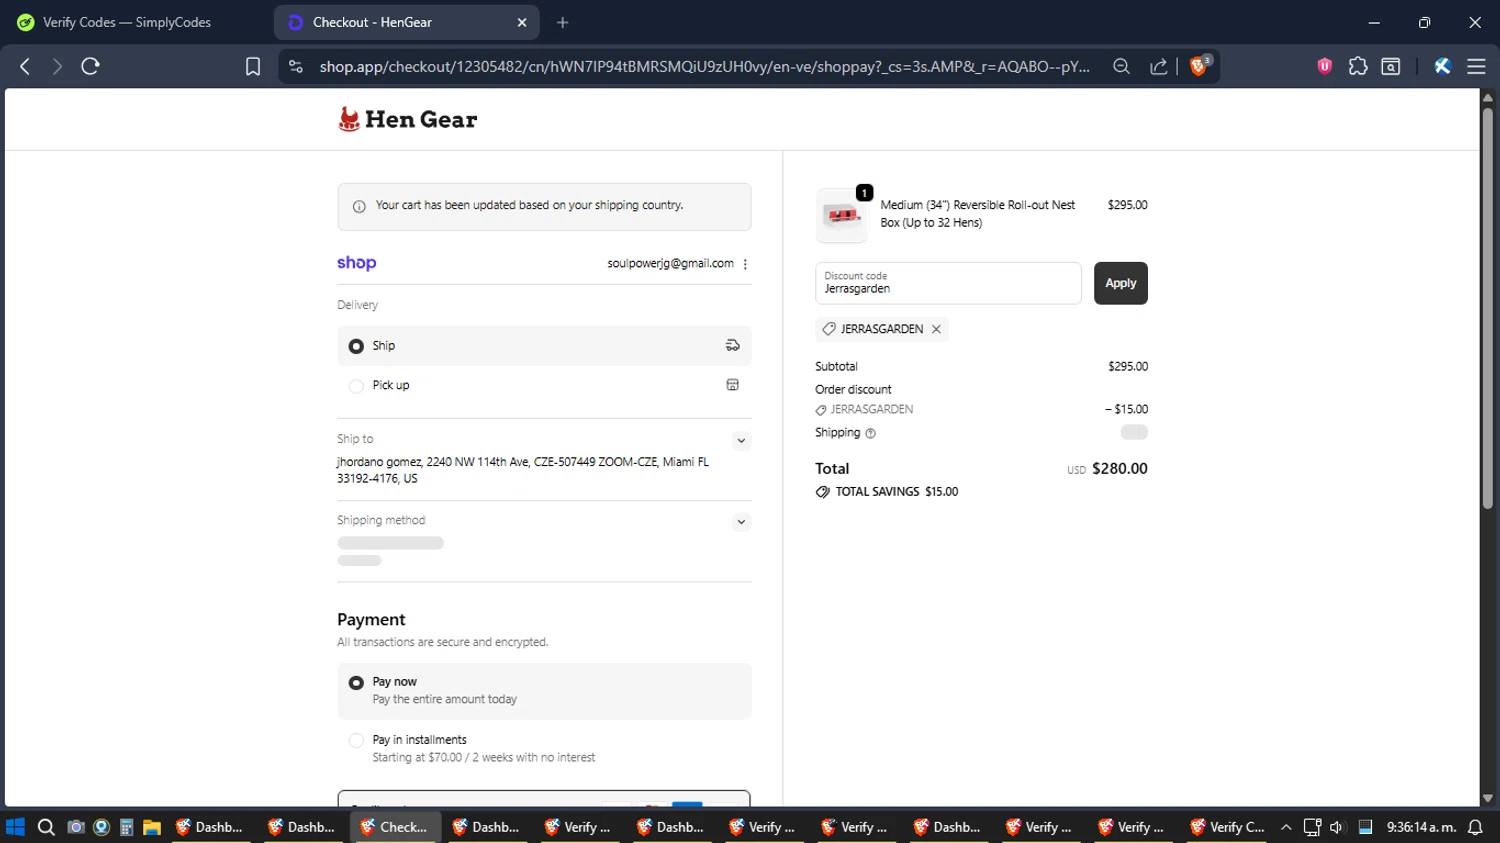Open sidebar search panel icon

coord(1391,66)
